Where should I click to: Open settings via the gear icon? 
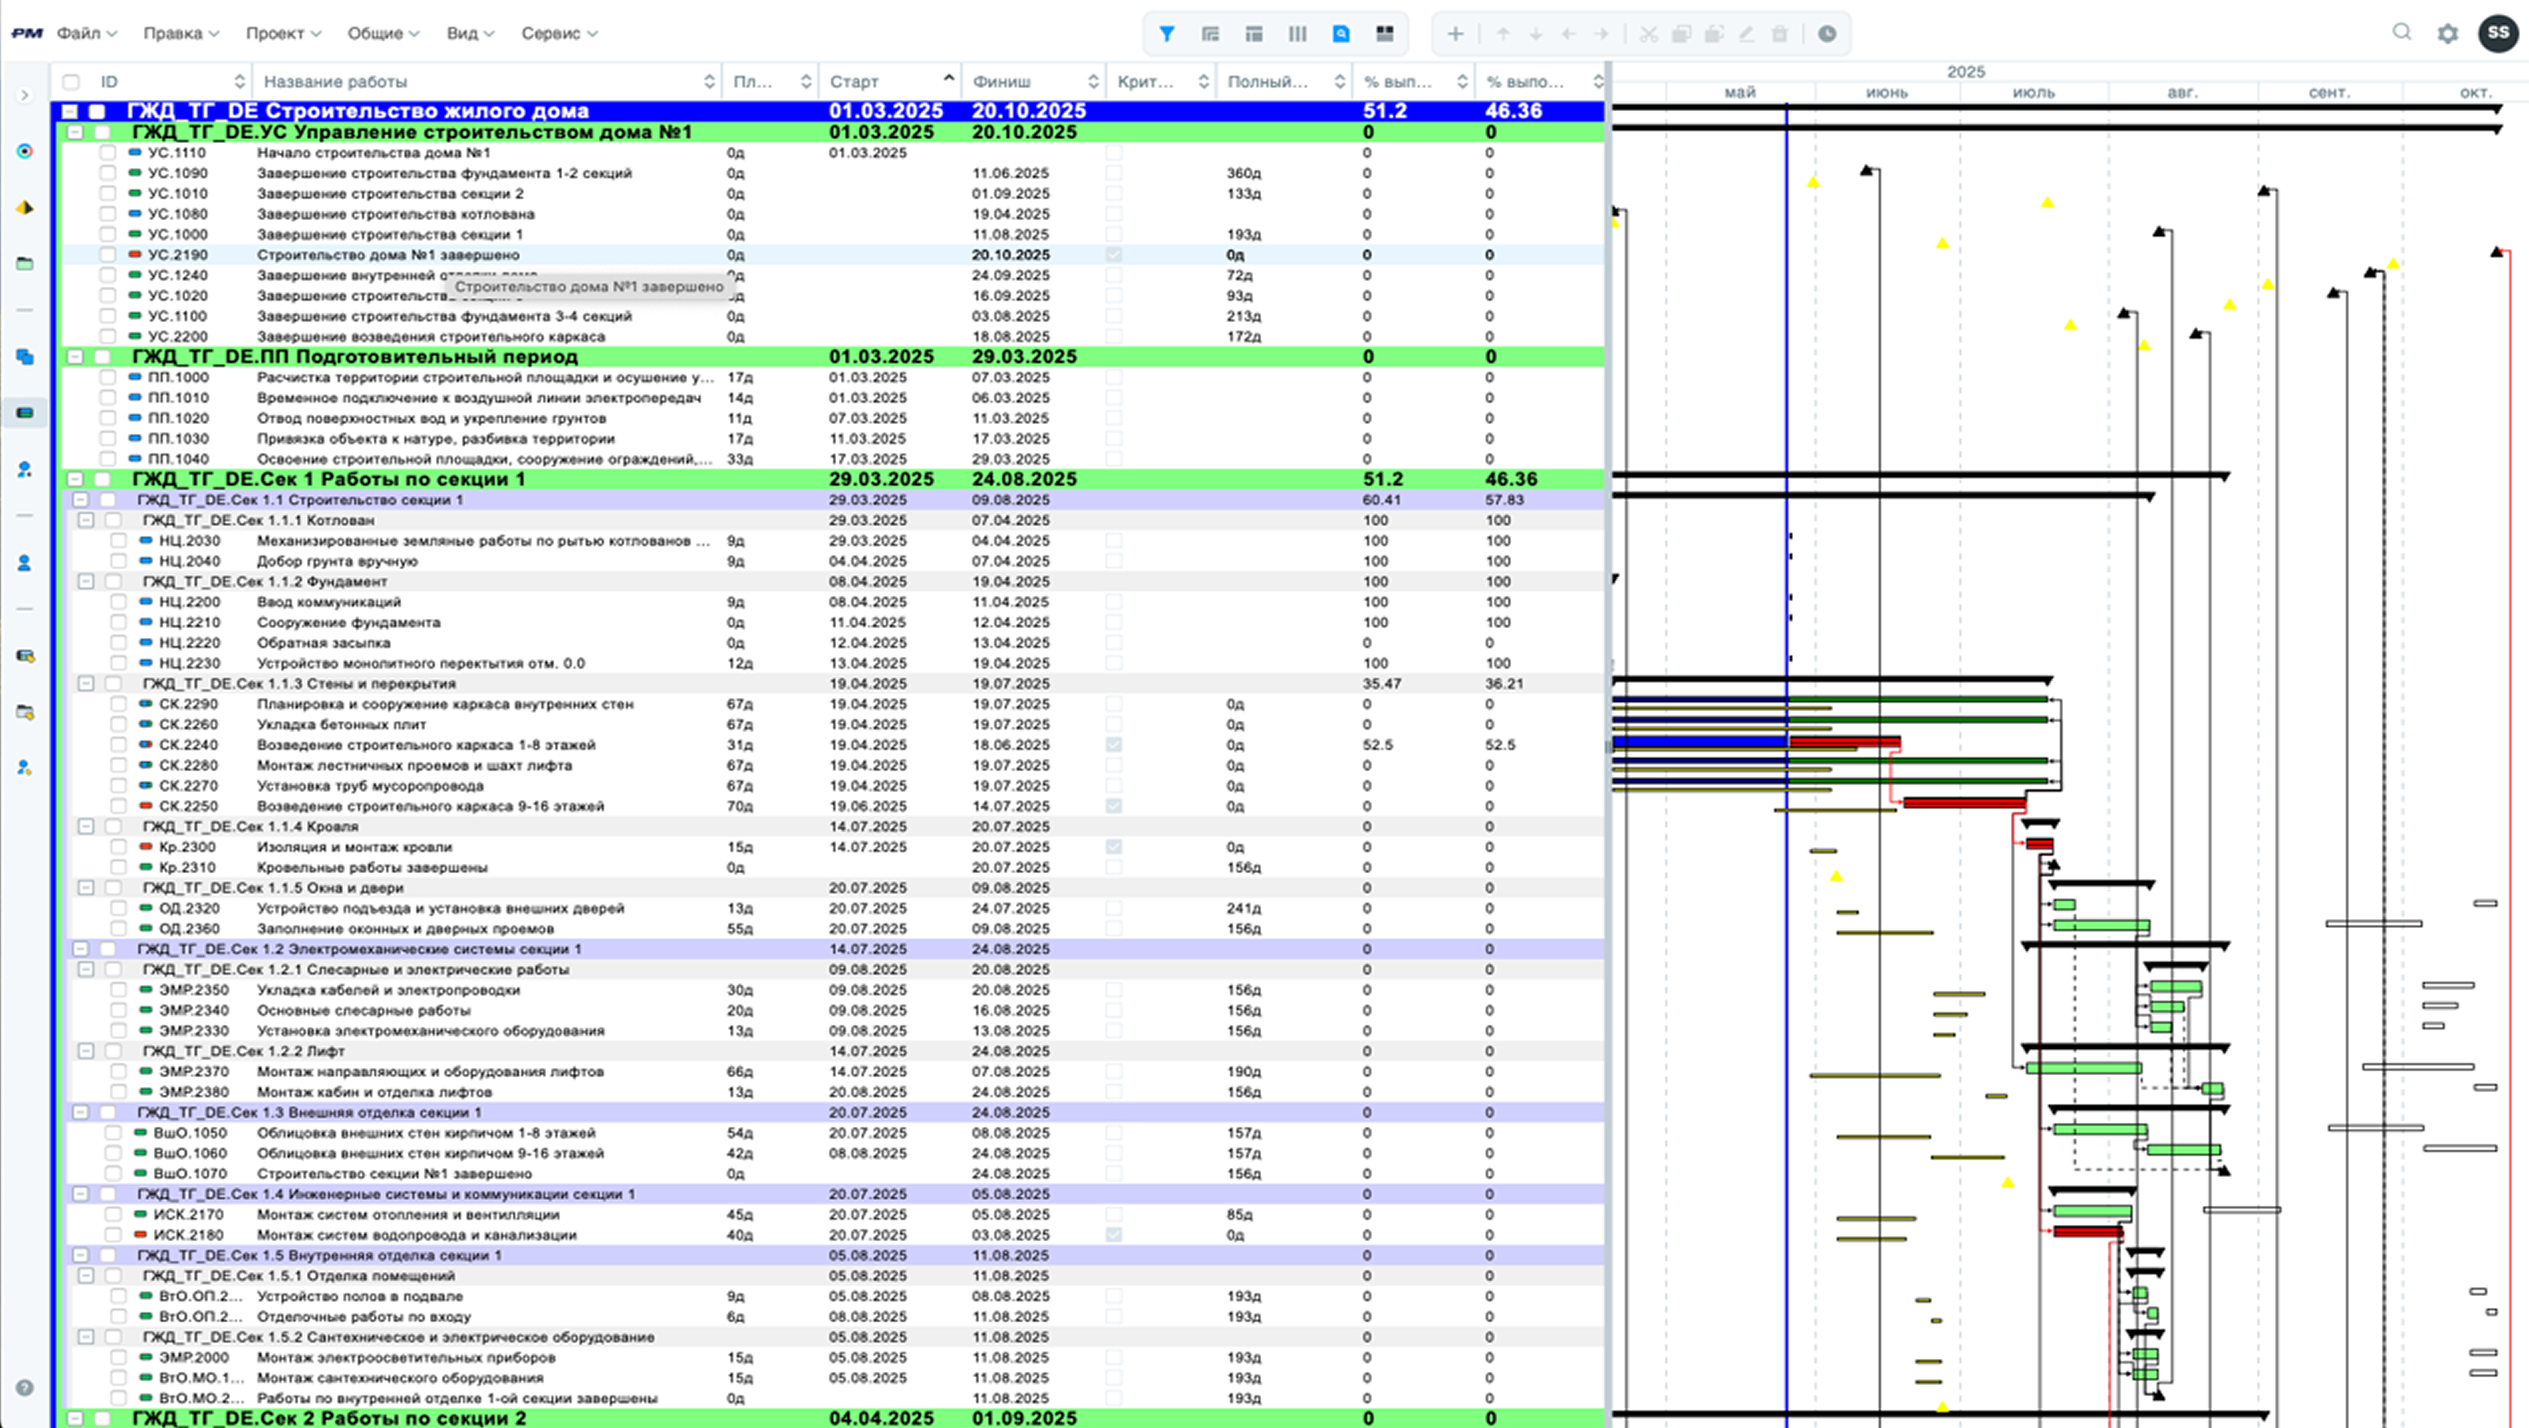pos(2447,34)
